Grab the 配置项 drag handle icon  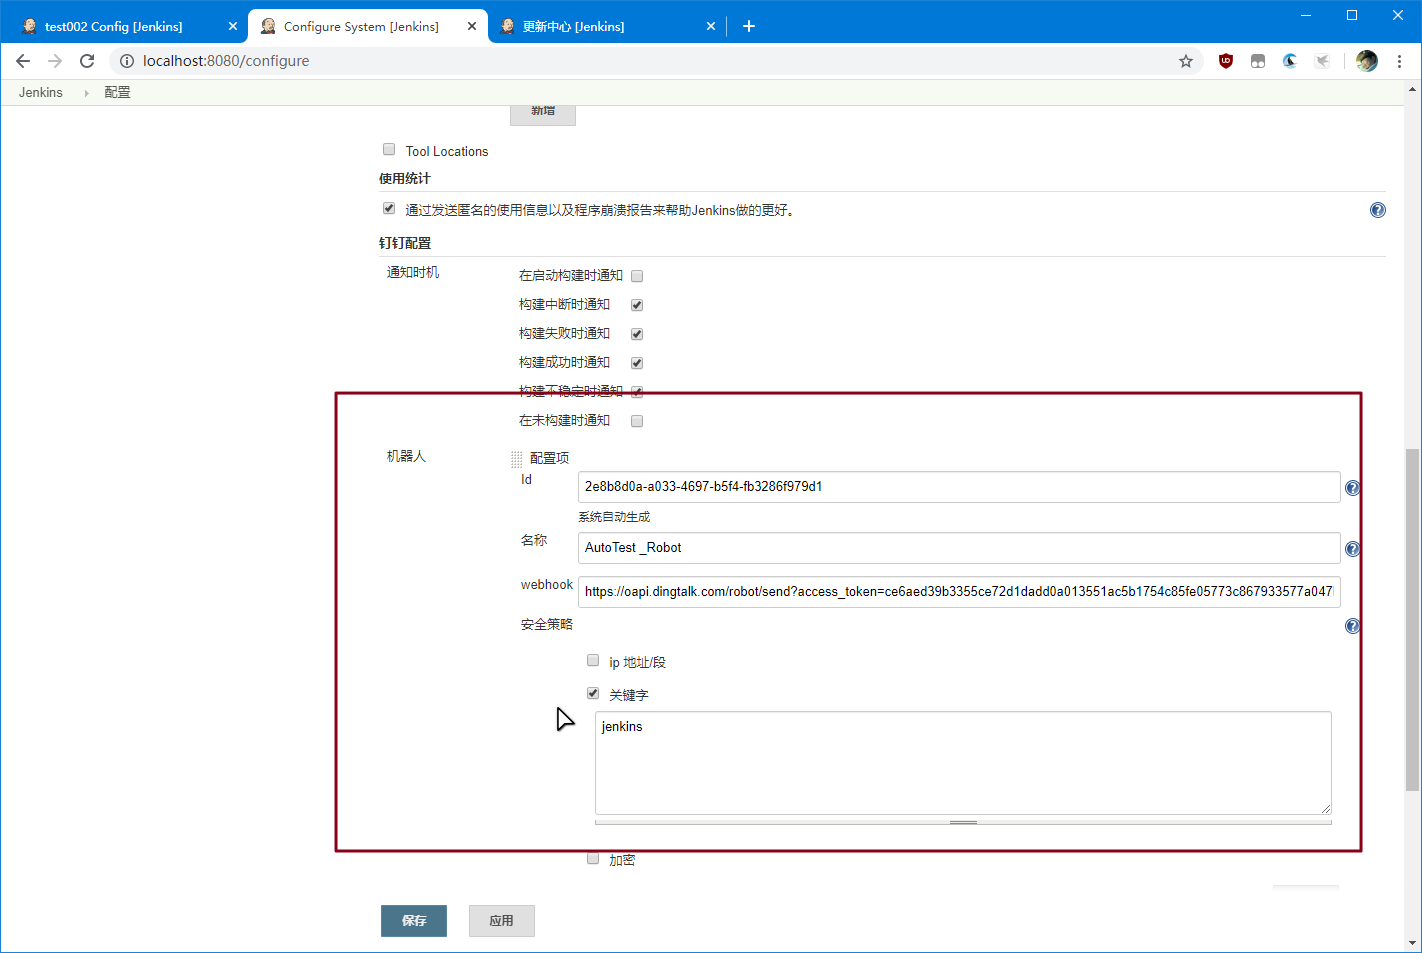click(517, 459)
